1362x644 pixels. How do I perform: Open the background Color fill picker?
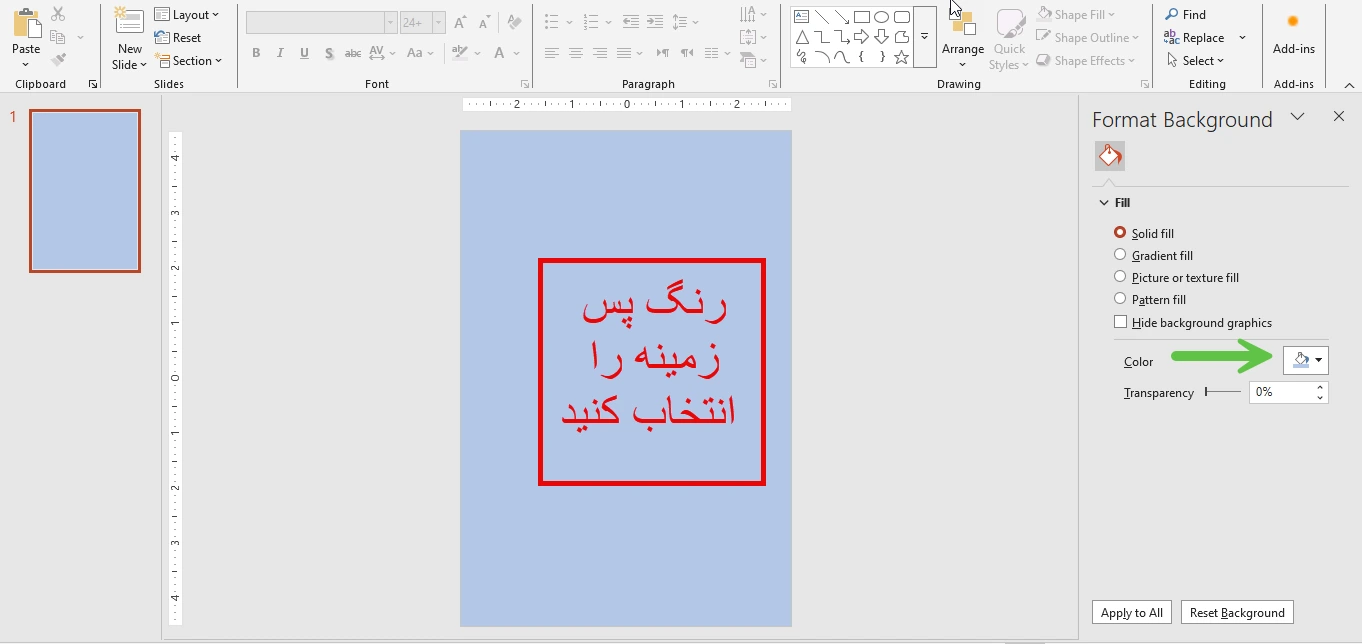1305,360
